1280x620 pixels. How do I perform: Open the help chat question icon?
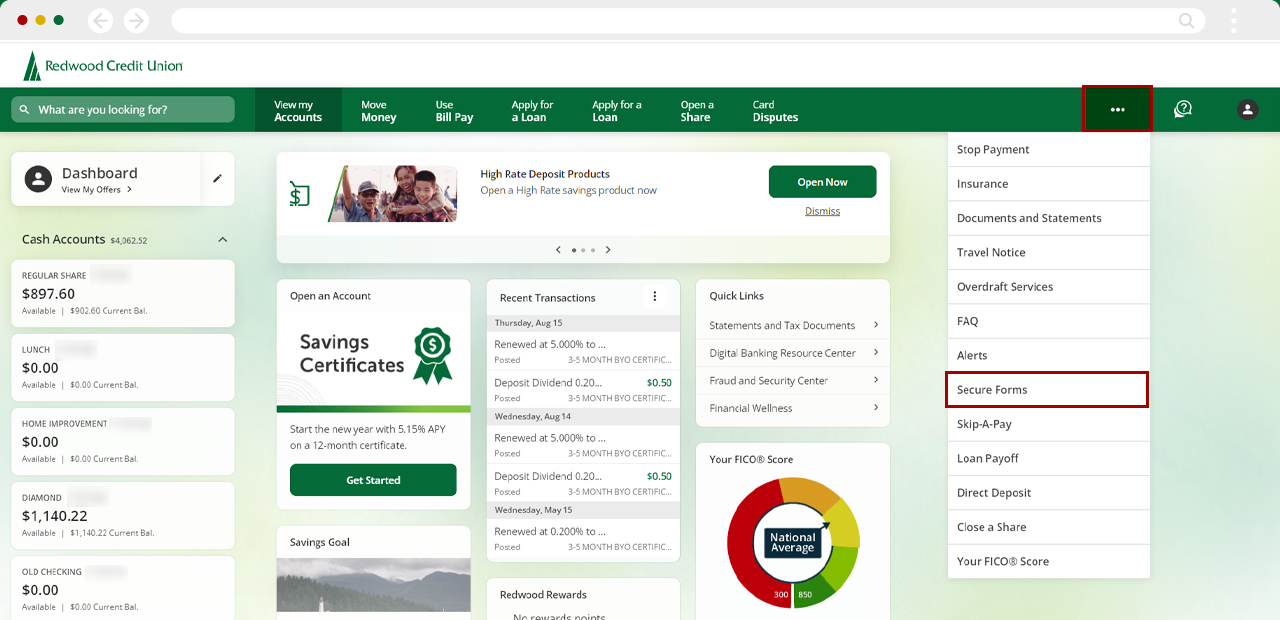(x=1183, y=109)
